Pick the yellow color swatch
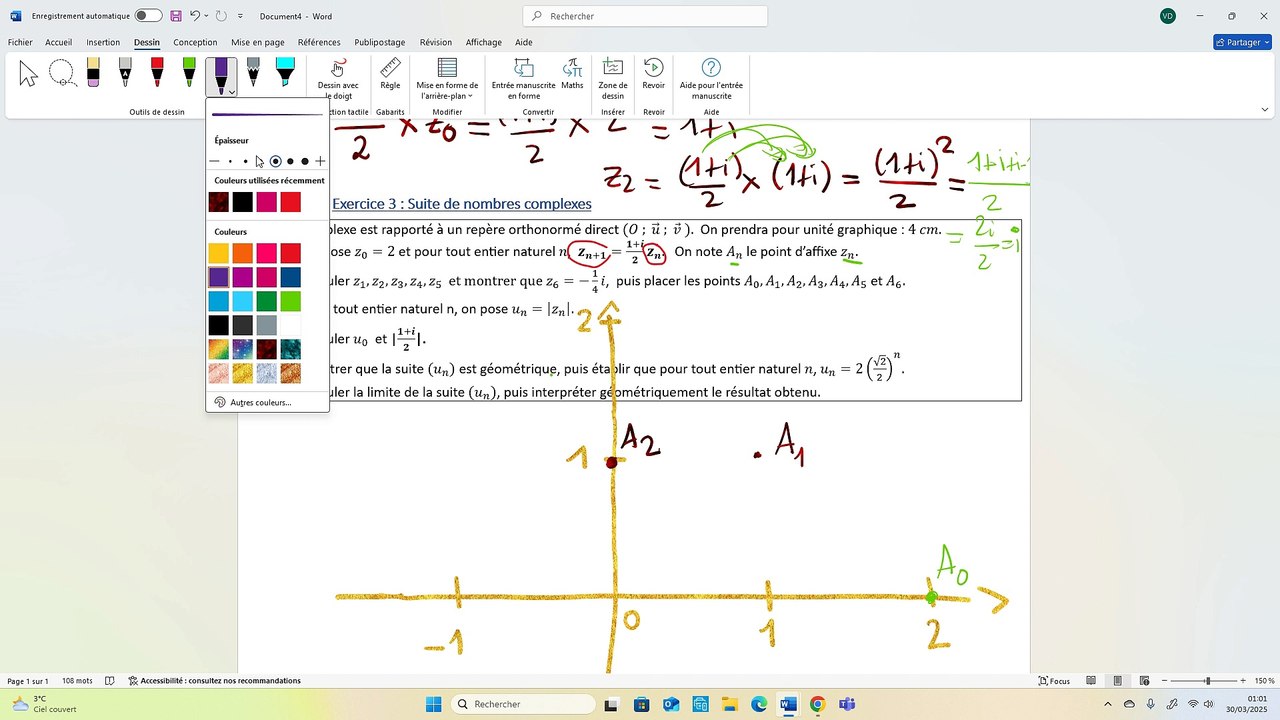The width and height of the screenshot is (1280, 720). [218, 253]
